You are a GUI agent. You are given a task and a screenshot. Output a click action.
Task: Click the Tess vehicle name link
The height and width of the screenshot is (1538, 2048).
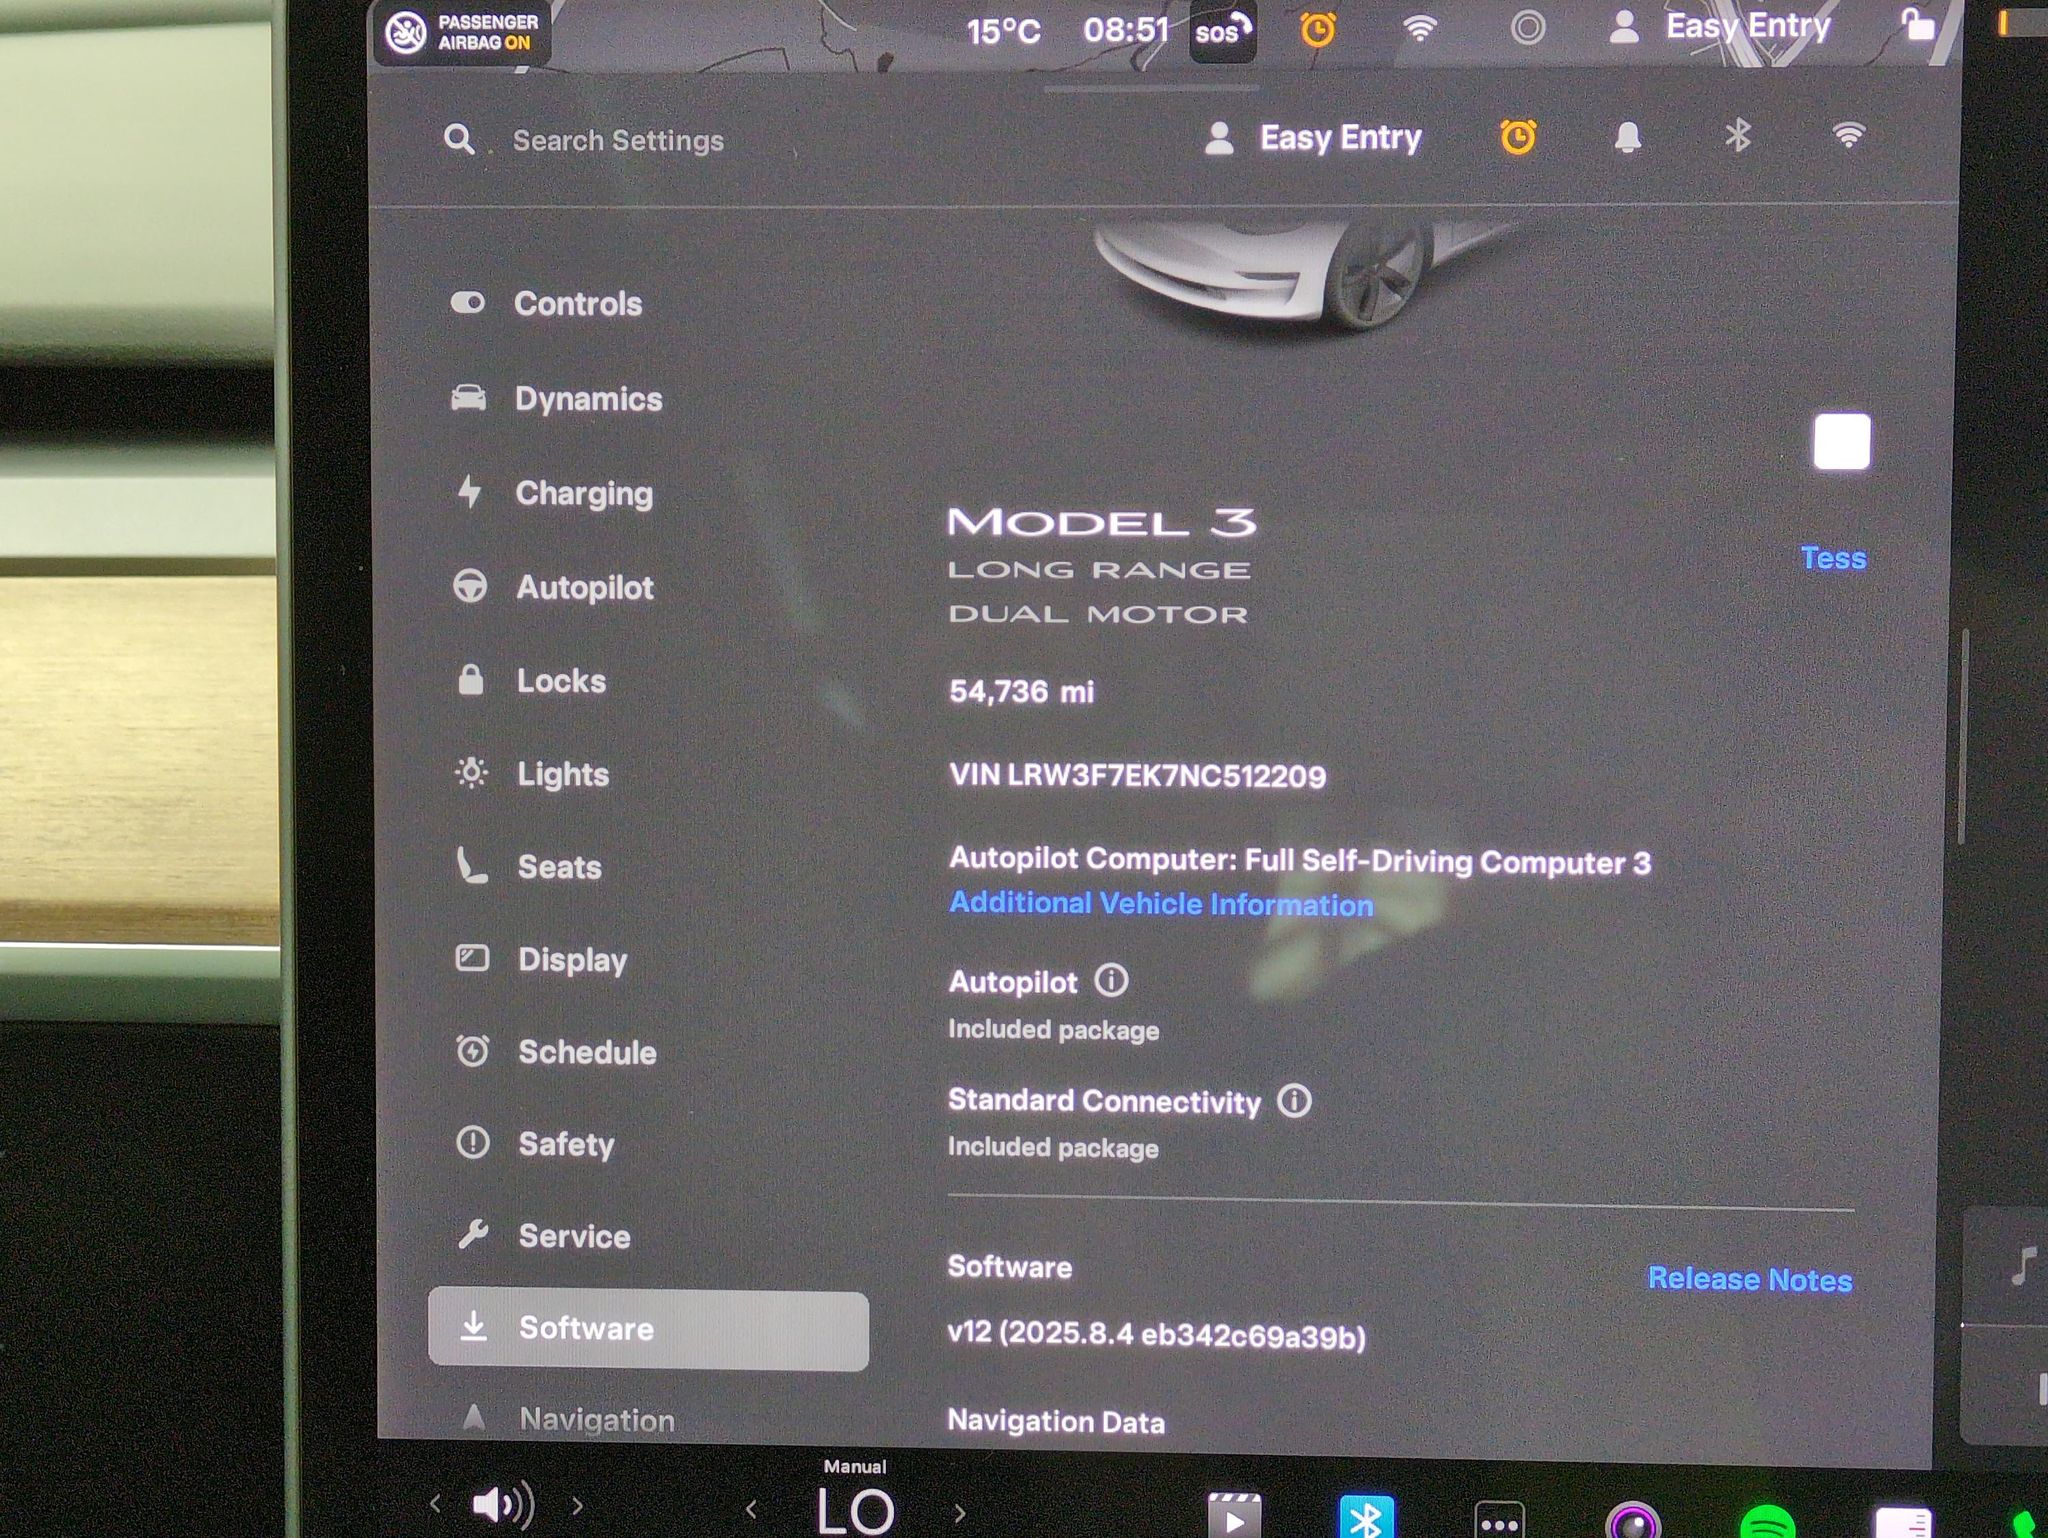click(x=1833, y=558)
